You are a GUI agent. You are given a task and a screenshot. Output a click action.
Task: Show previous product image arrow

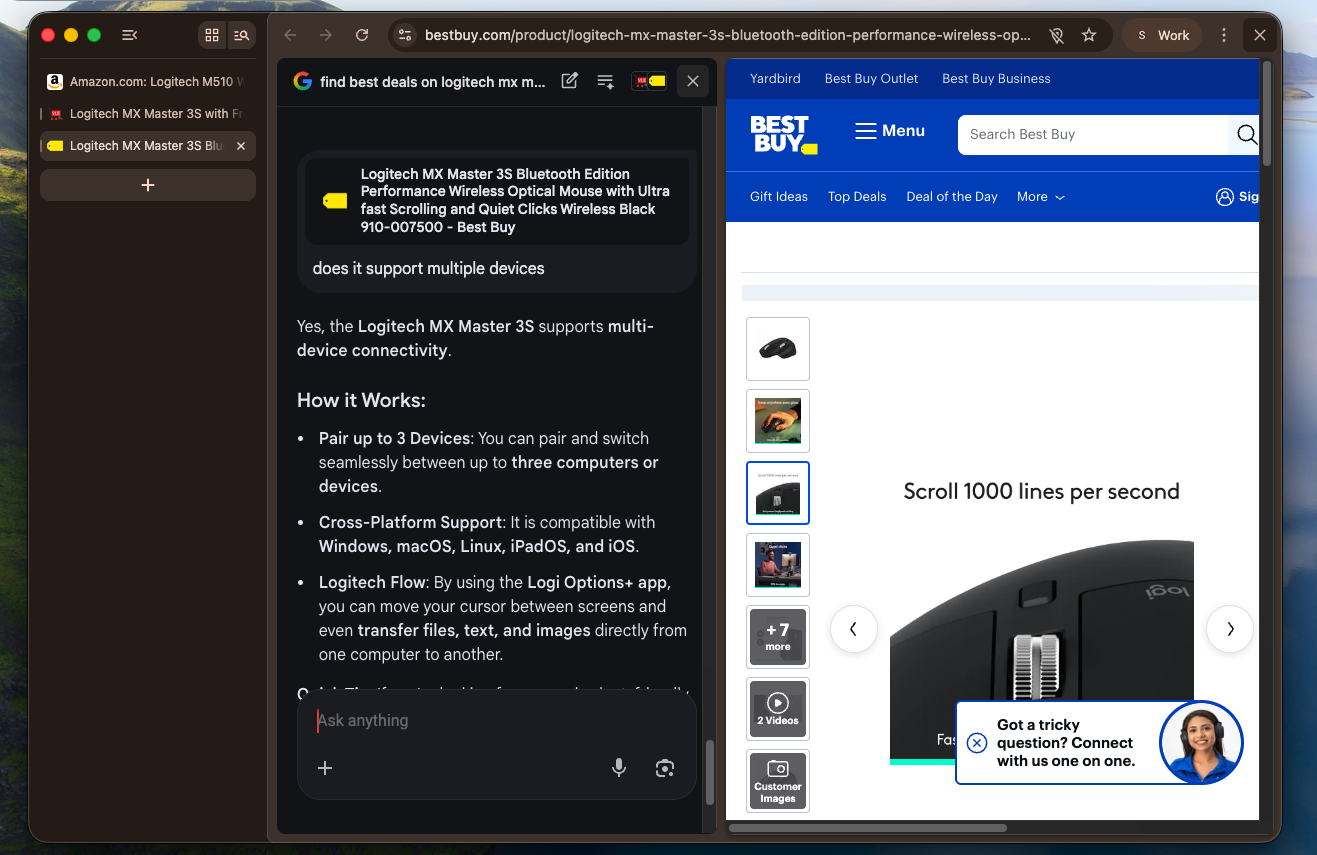click(x=854, y=629)
